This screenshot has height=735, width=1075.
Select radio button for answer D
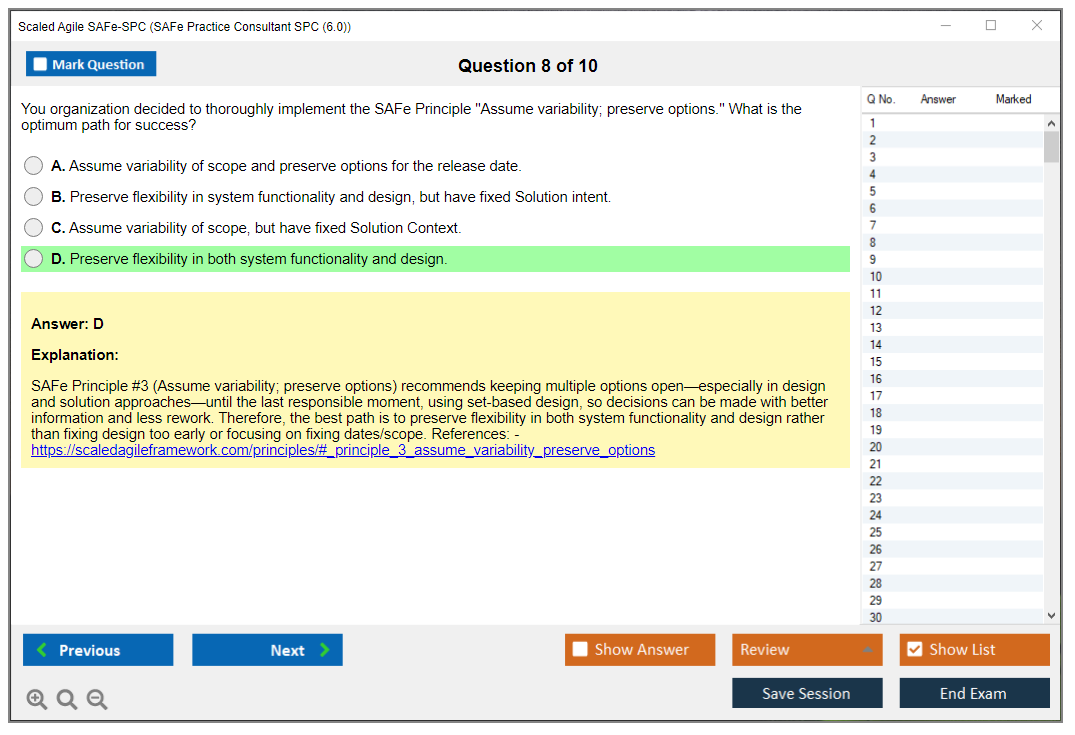click(34, 259)
